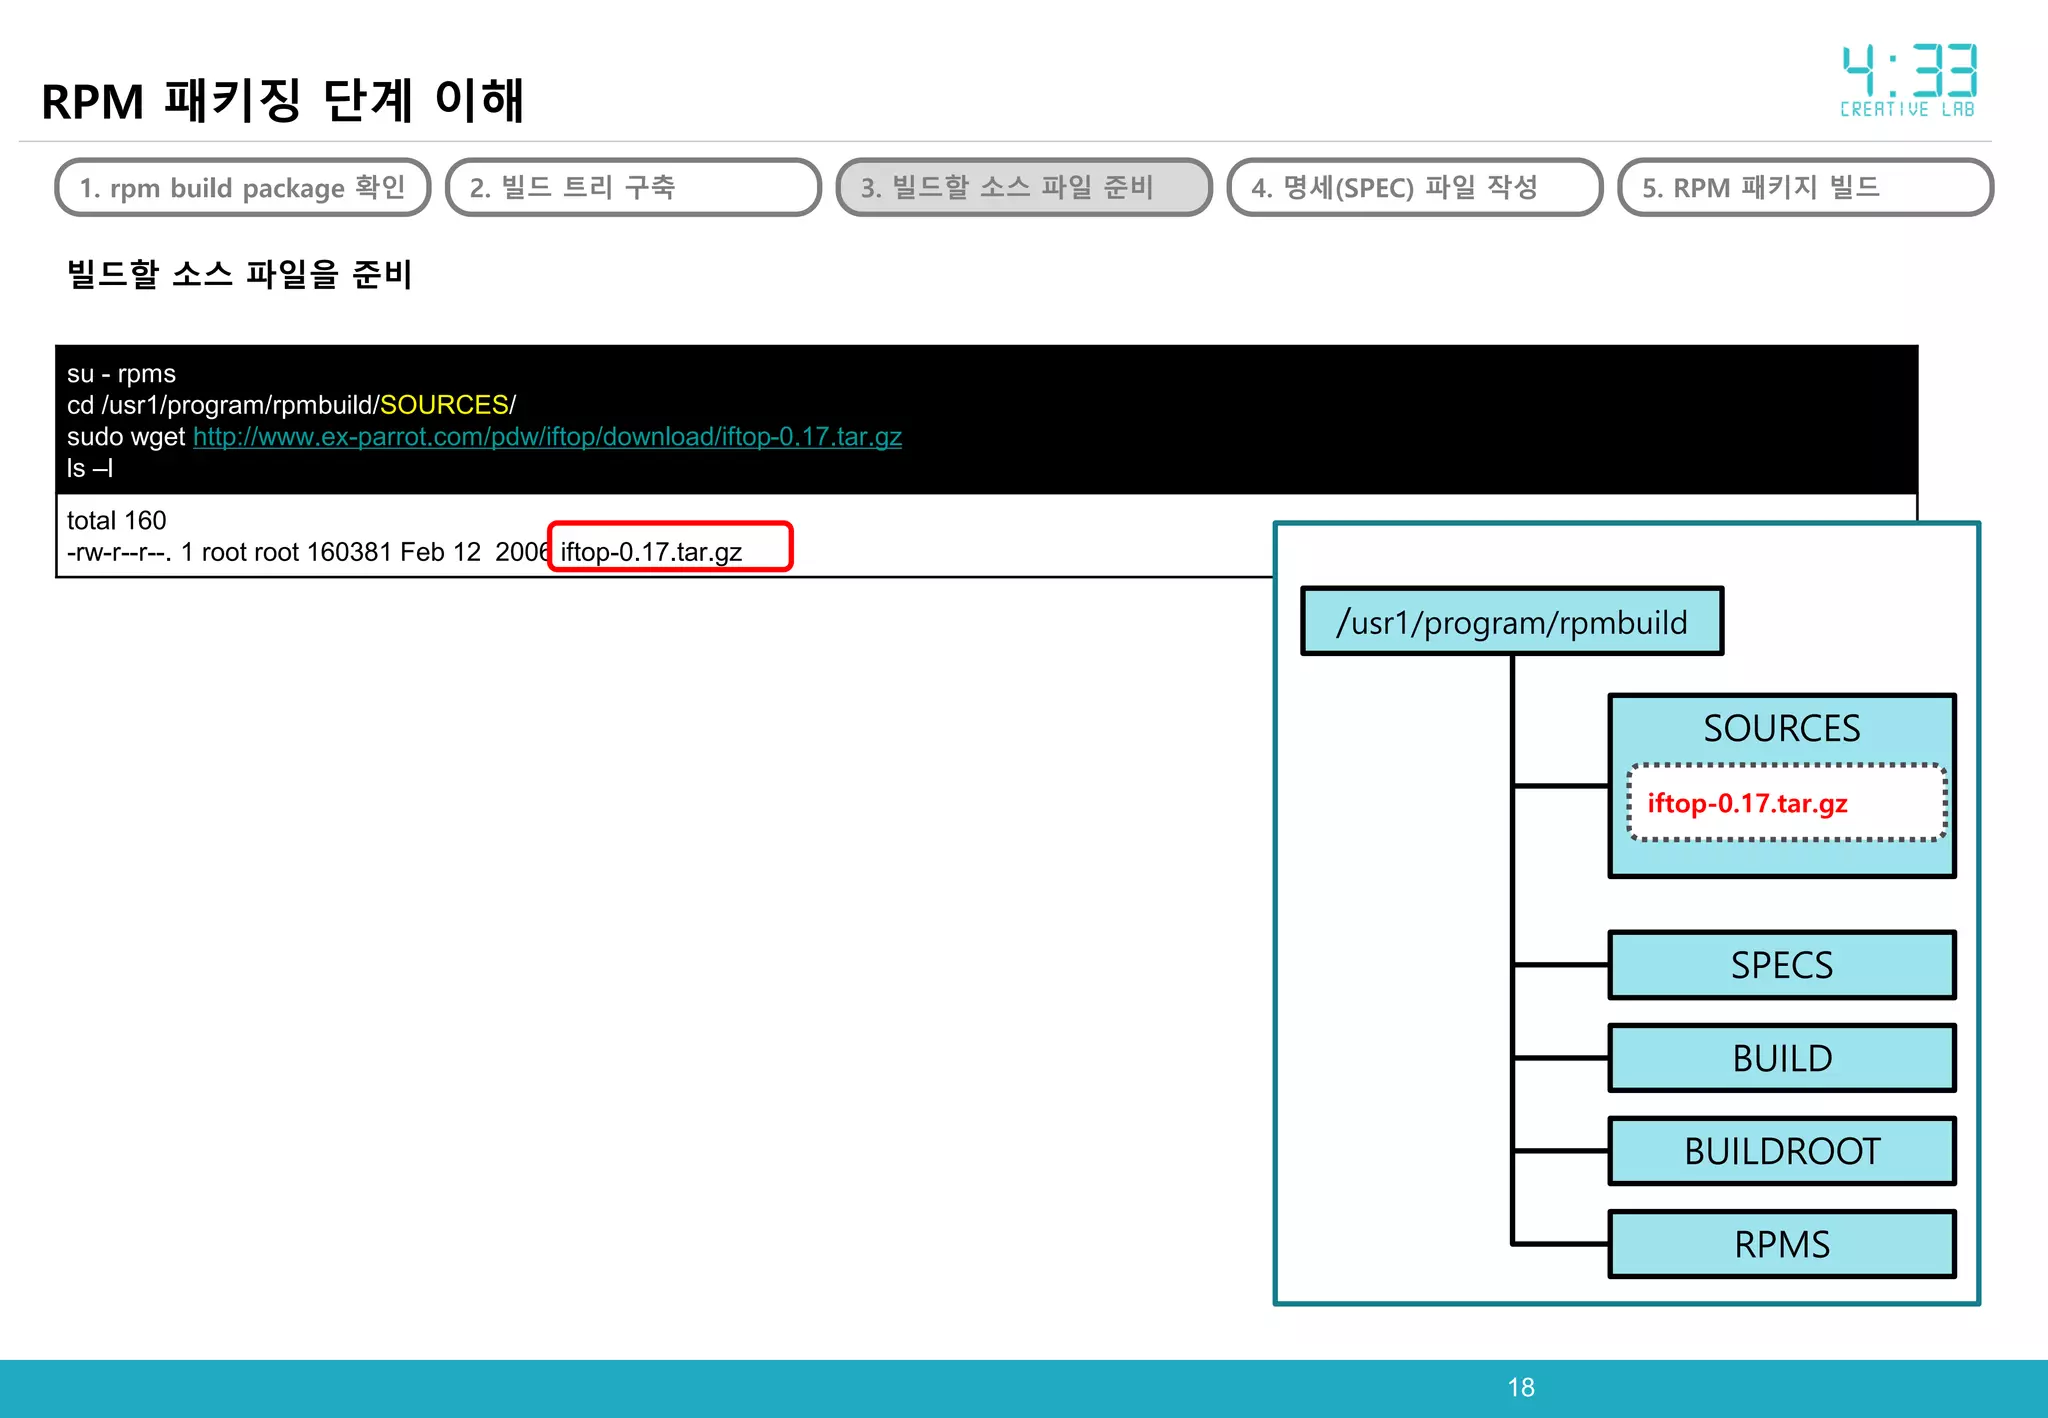
Task: Click the BUILDROOT folder box
Action: point(1782,1152)
